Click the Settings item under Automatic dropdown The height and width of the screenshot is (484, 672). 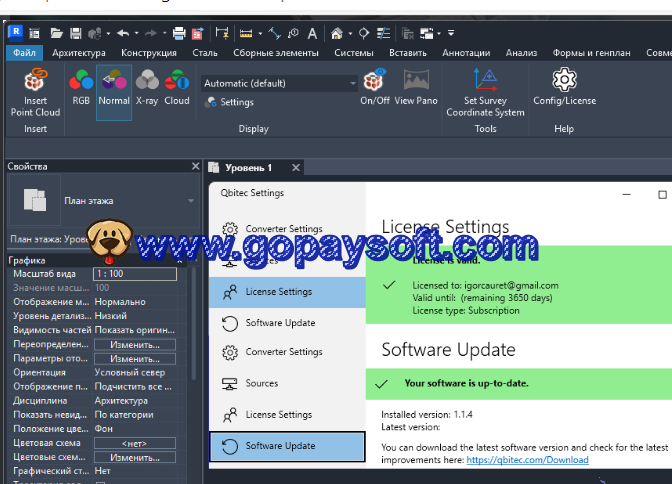[x=230, y=102]
